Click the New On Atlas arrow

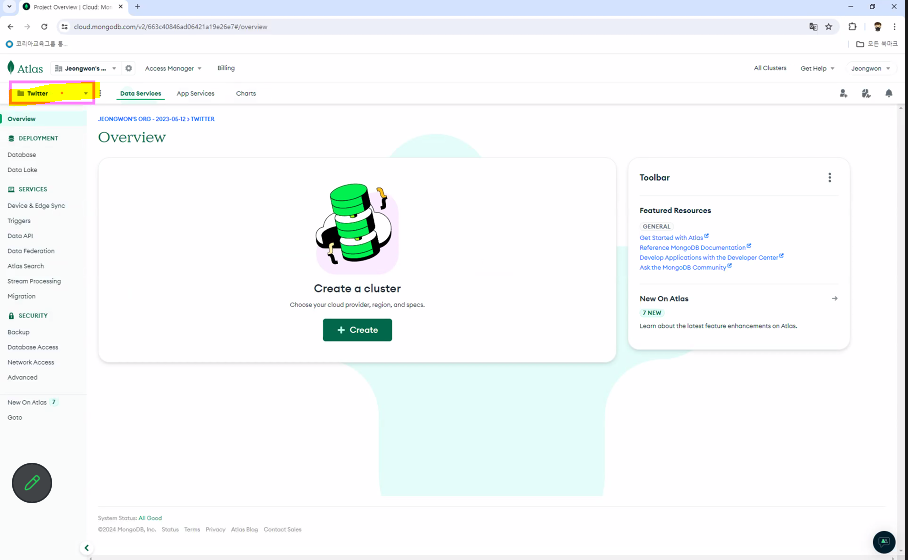point(834,299)
